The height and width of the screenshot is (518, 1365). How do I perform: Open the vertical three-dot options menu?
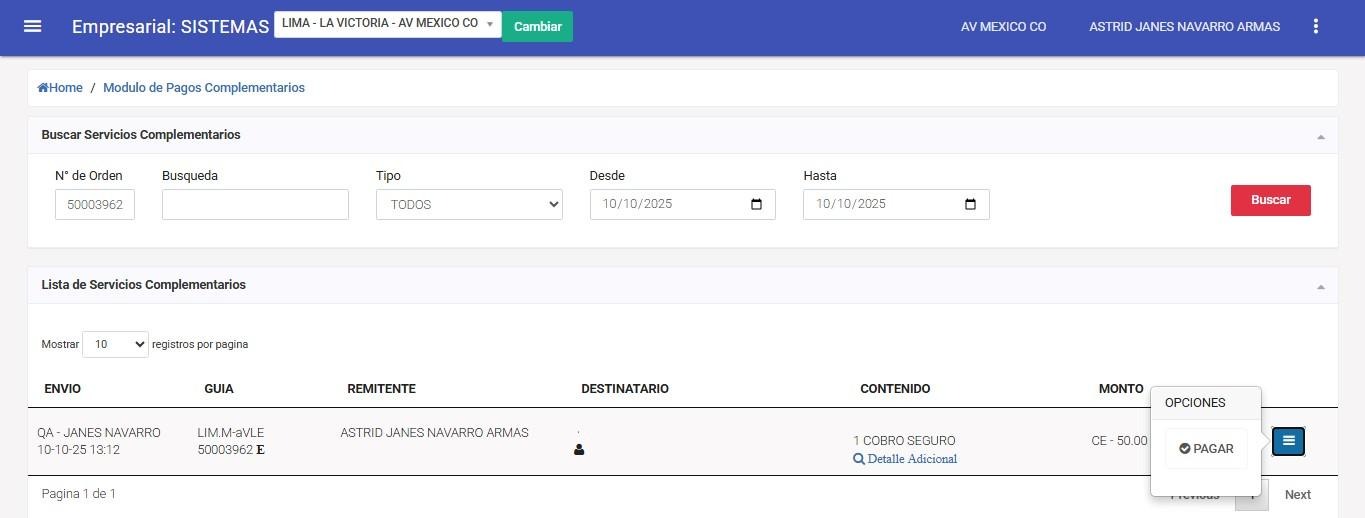pyautogui.click(x=1316, y=27)
